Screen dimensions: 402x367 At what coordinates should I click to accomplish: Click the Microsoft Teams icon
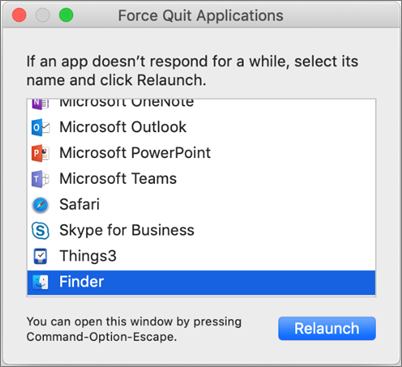(40, 179)
